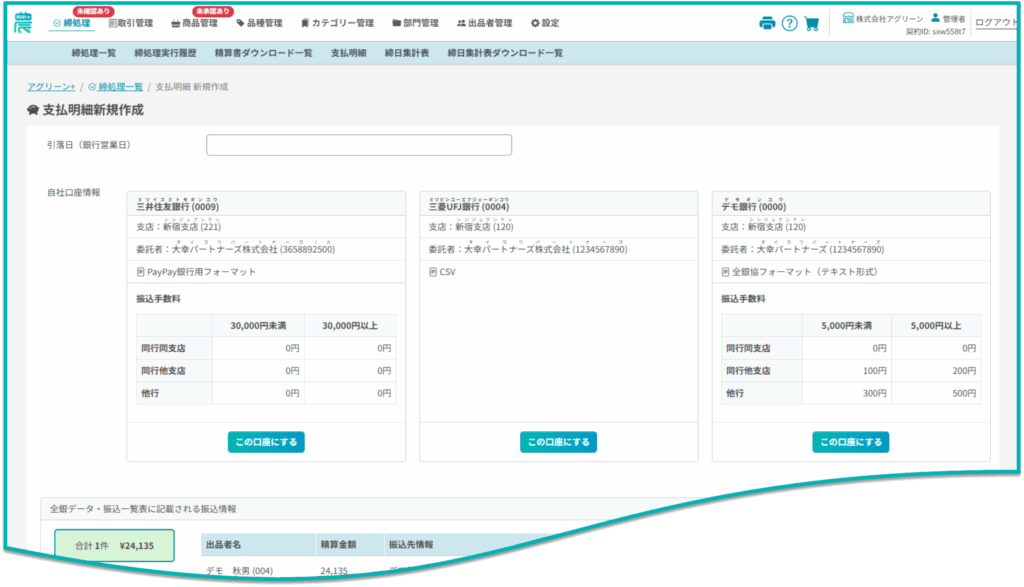1024x587 pixels.
Task: Click the 三菱UFJ銀行 (0004) card title
Action: tap(468, 206)
